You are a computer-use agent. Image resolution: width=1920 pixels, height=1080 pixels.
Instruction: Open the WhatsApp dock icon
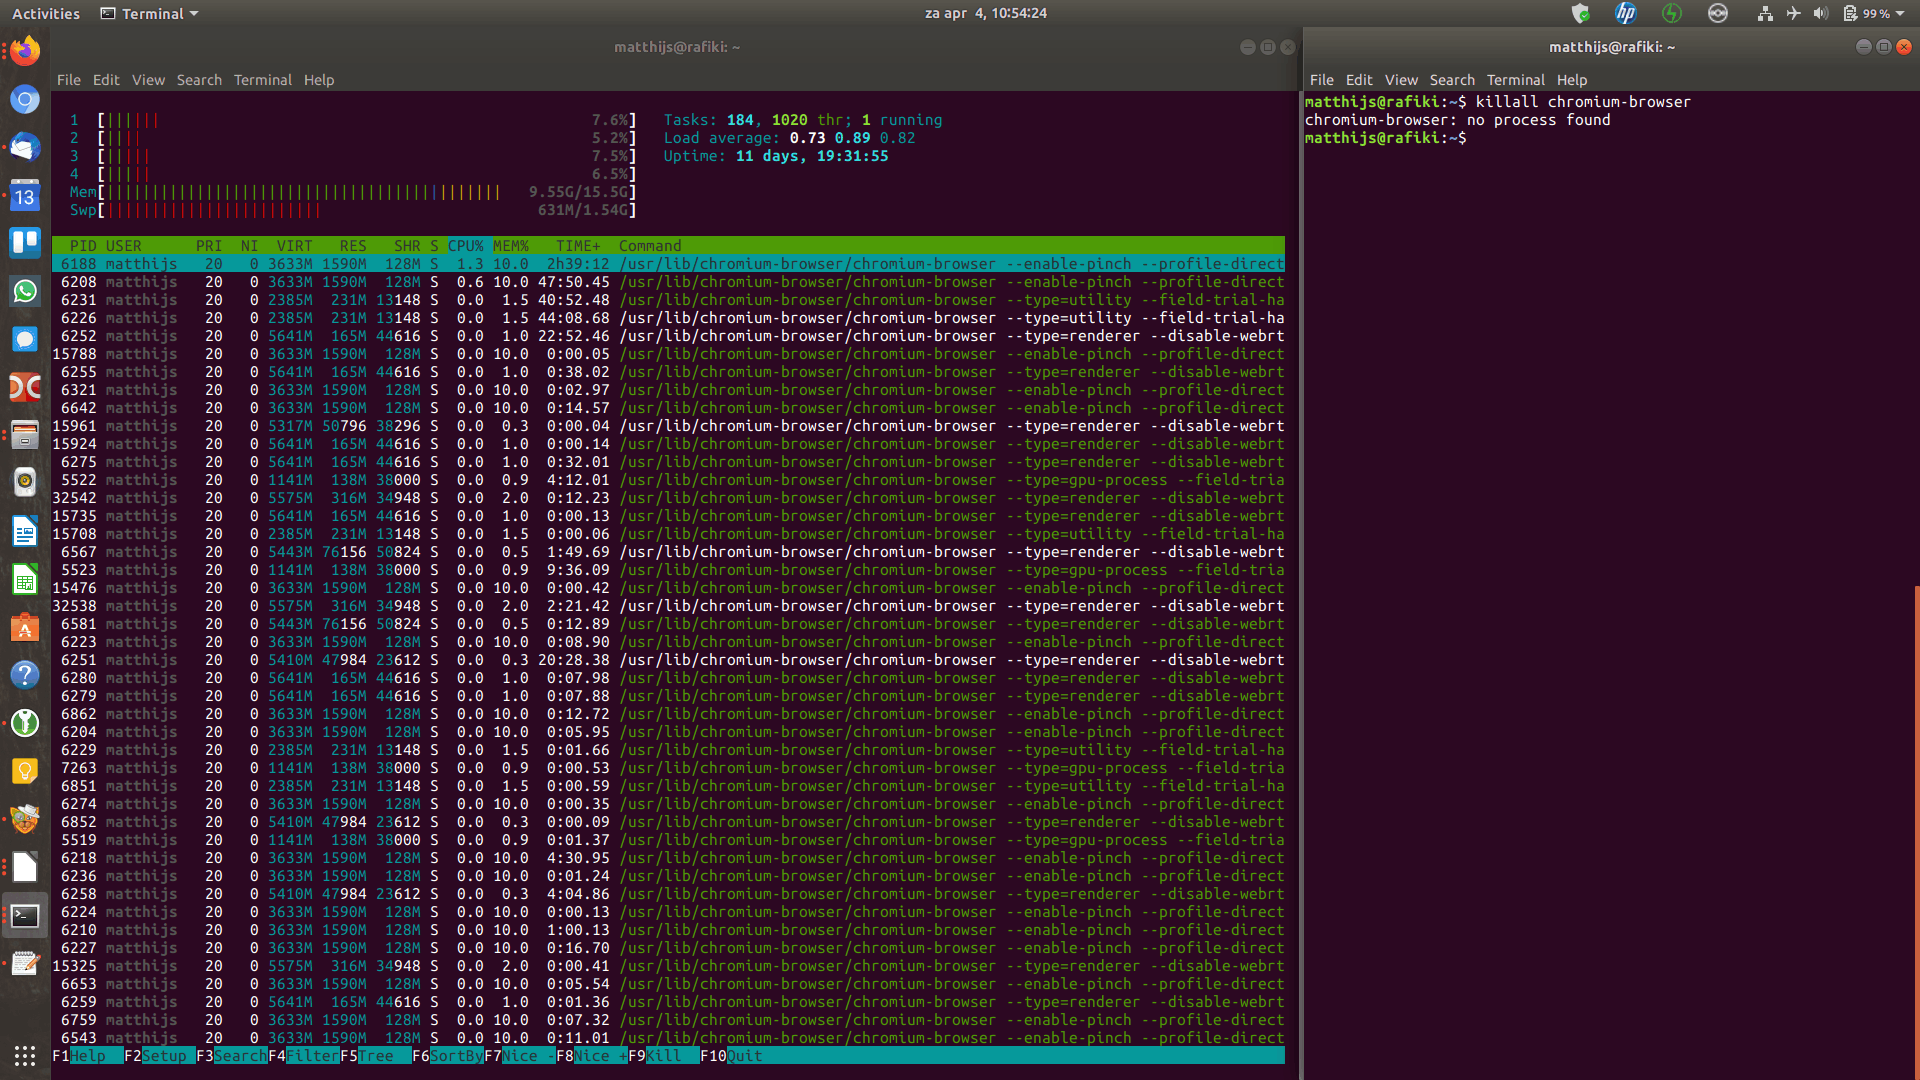25,291
